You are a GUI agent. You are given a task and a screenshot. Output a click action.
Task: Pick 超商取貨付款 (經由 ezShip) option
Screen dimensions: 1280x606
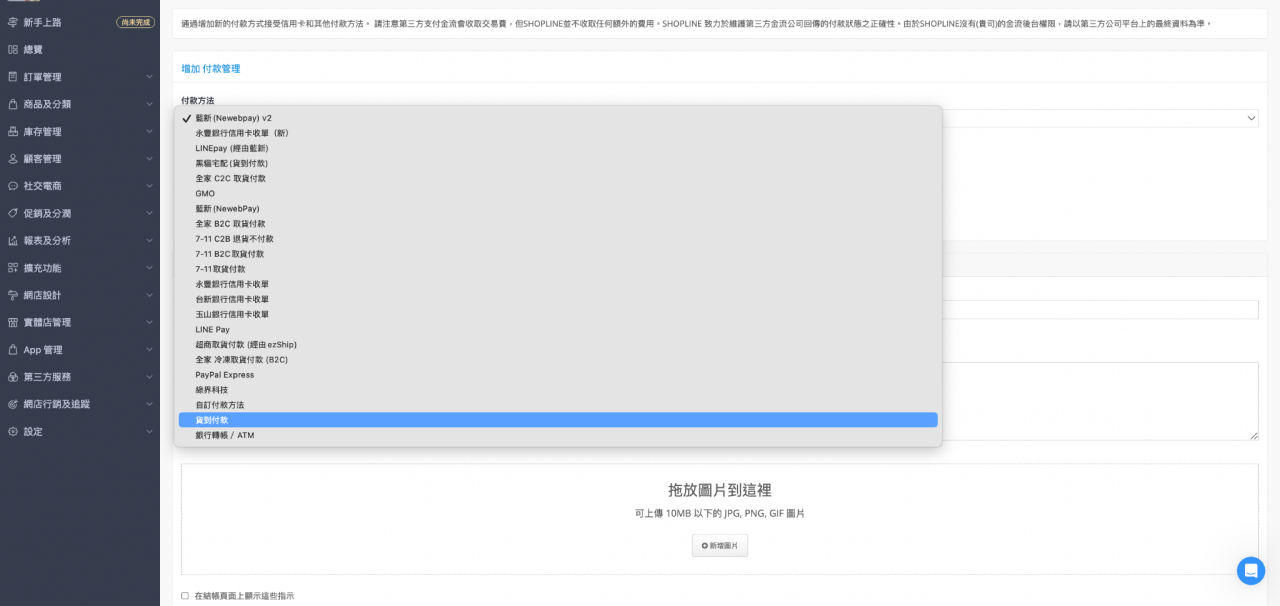click(558, 344)
